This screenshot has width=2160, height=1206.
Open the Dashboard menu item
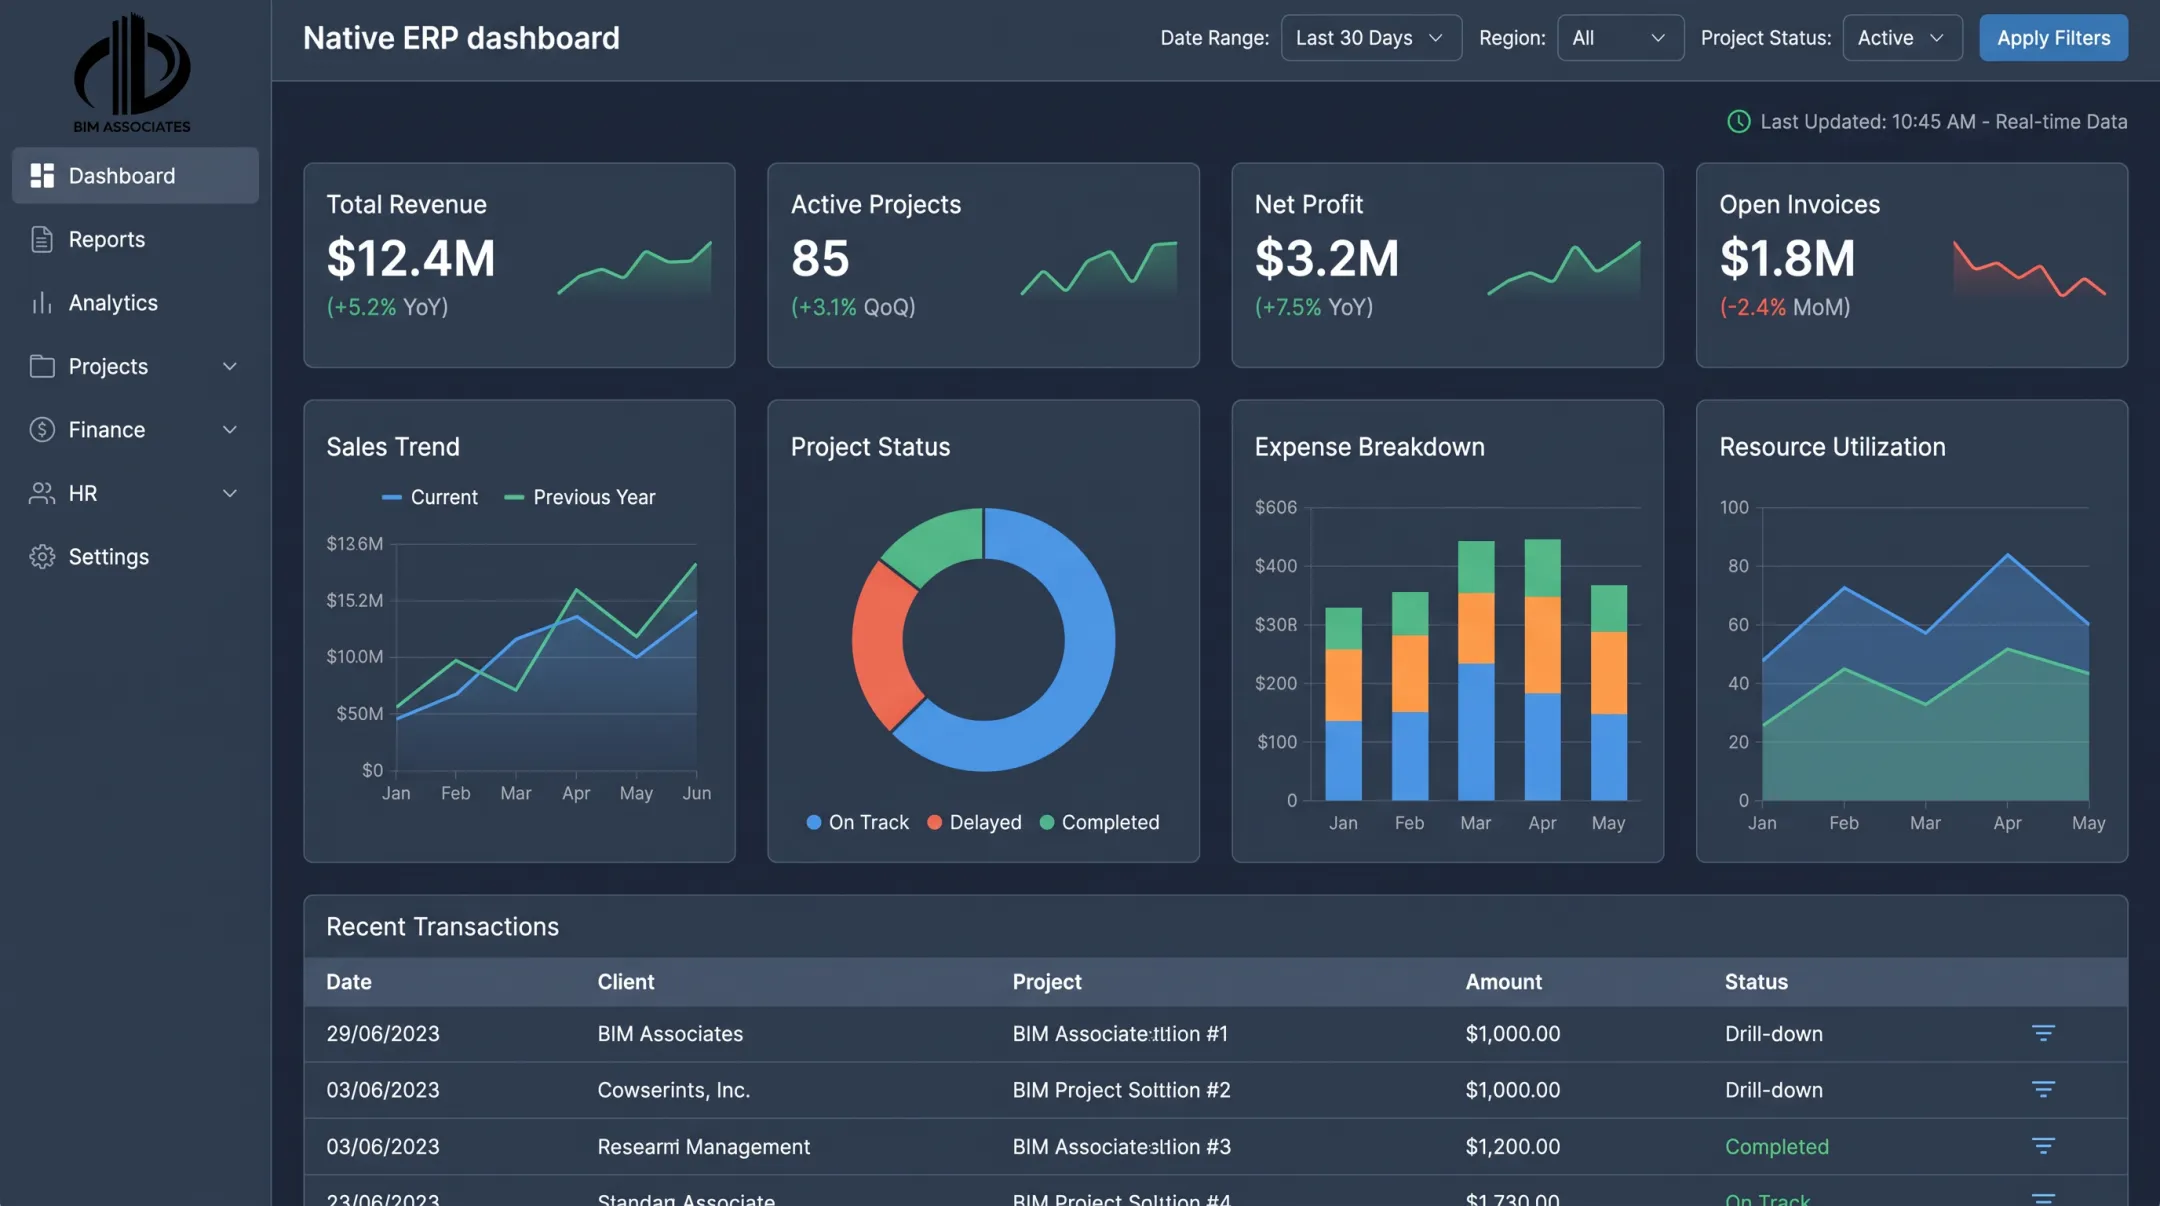tap(135, 176)
